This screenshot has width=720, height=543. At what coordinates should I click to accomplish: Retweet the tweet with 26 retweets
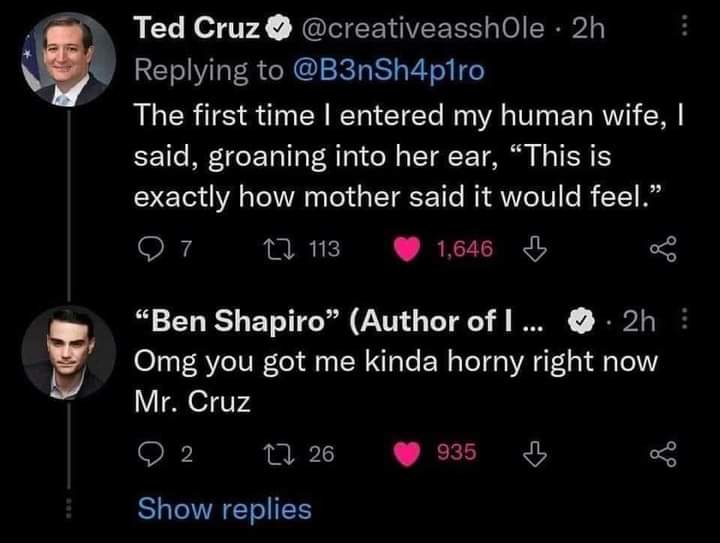(278, 454)
